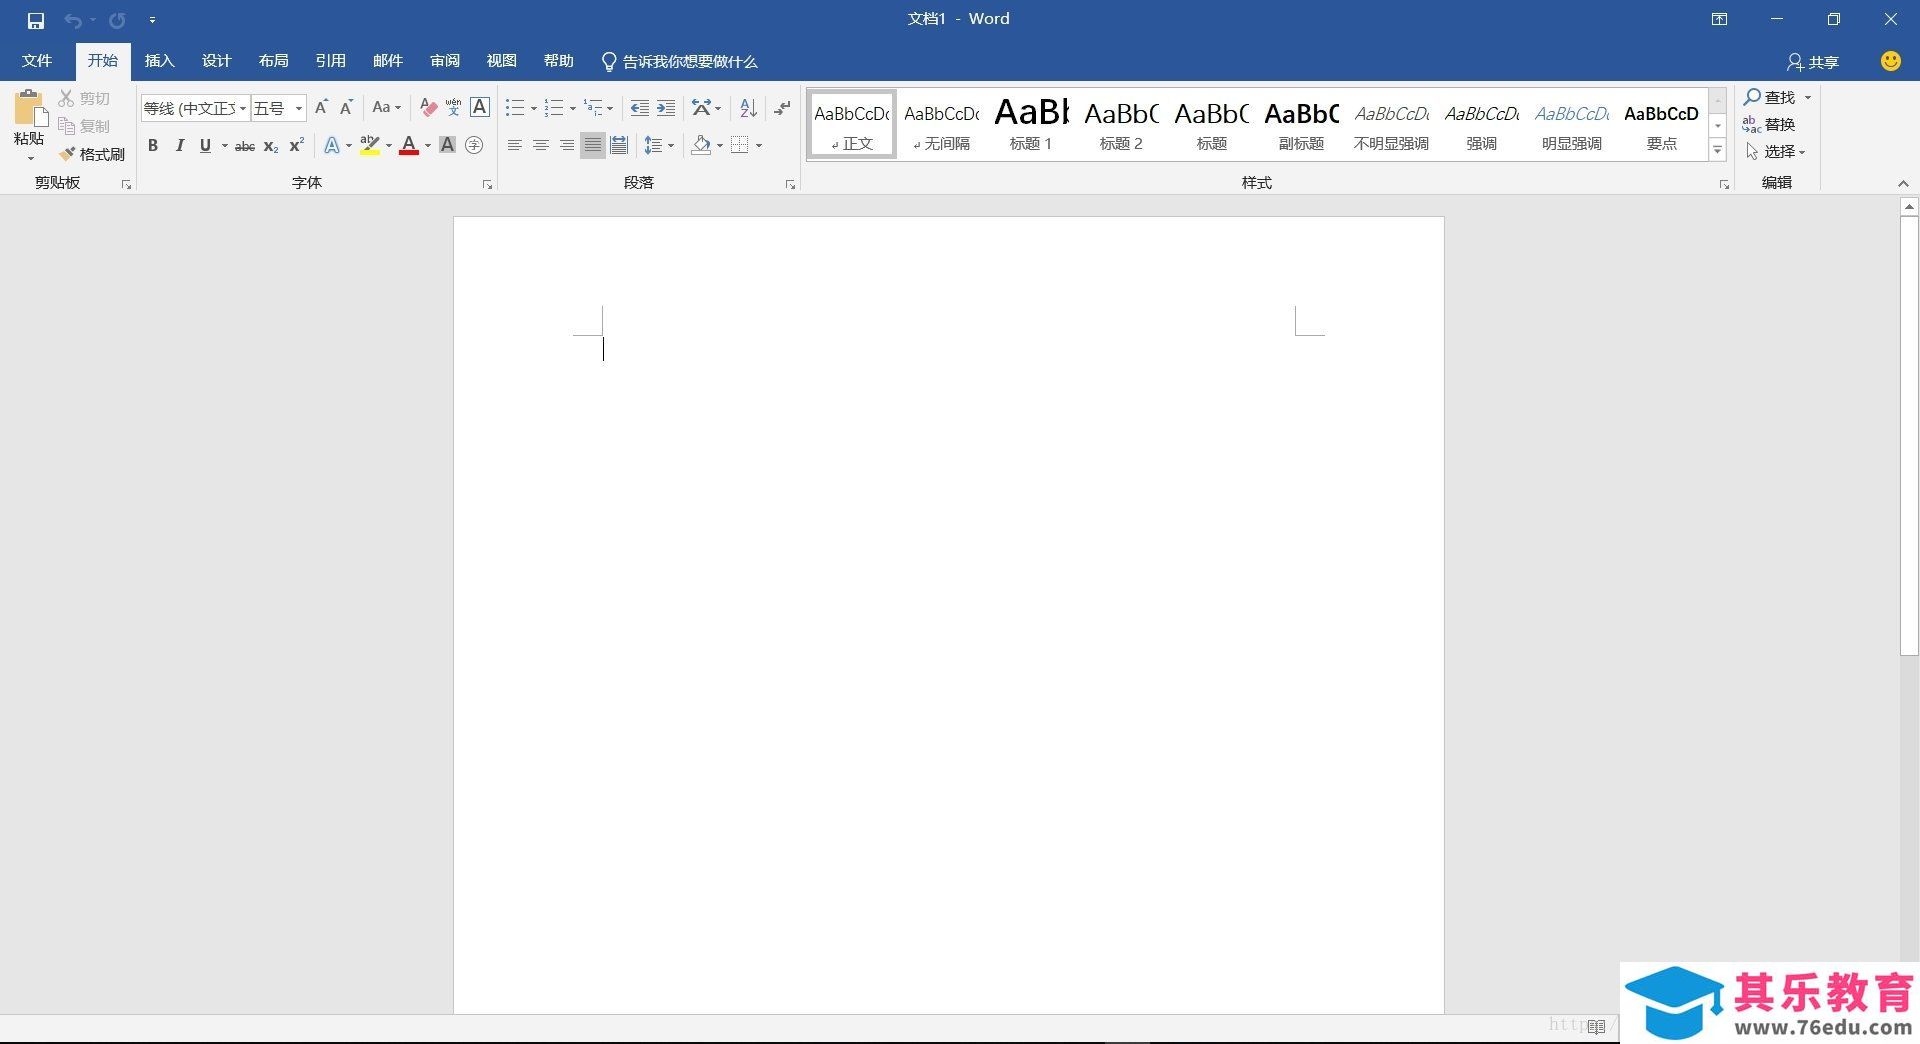Open the Borders dropdown
Viewport: 1920px width, 1044px height.
pos(759,146)
